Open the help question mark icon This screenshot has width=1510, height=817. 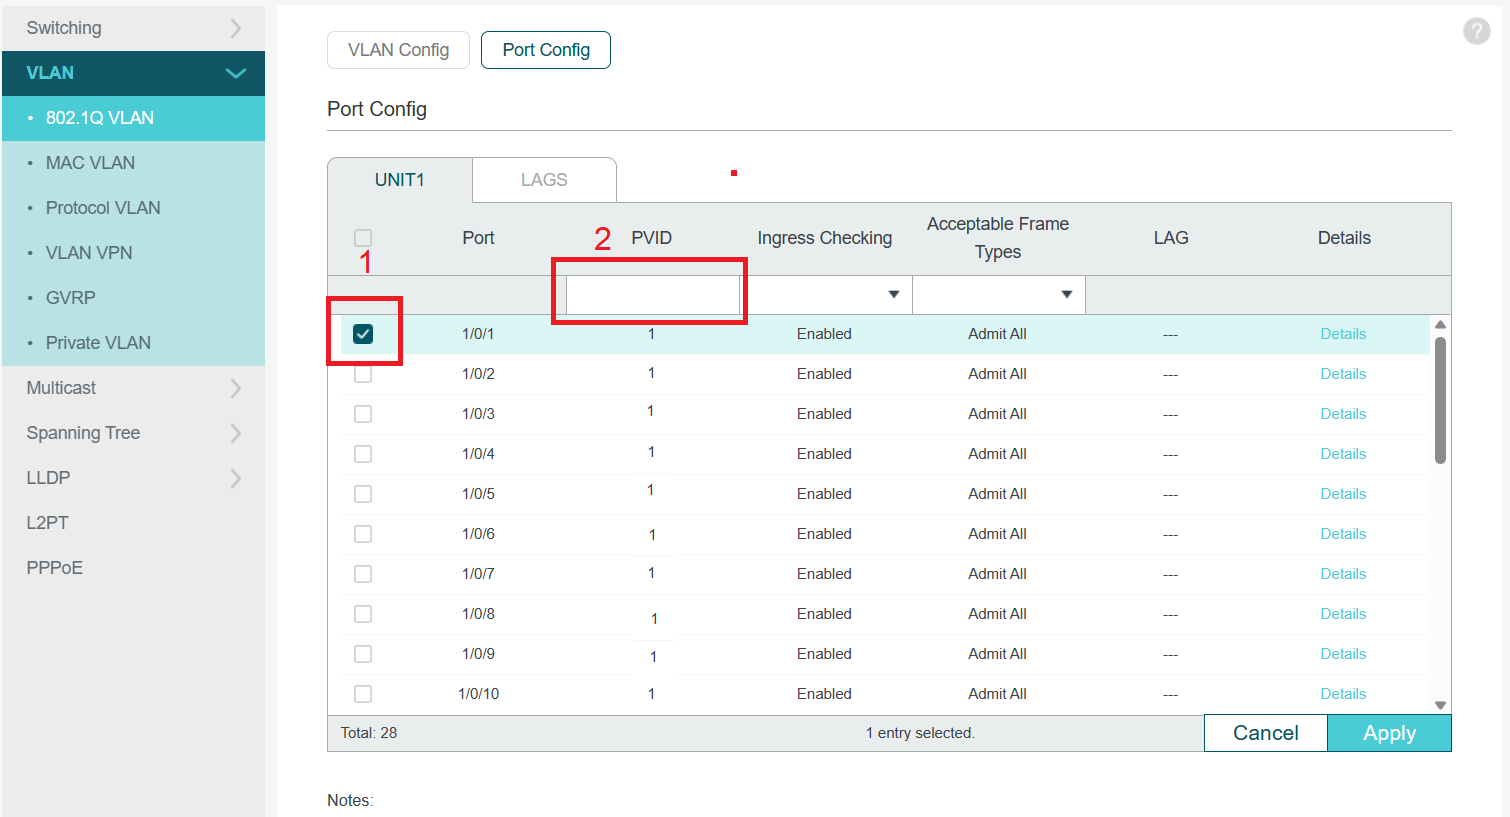(x=1476, y=31)
